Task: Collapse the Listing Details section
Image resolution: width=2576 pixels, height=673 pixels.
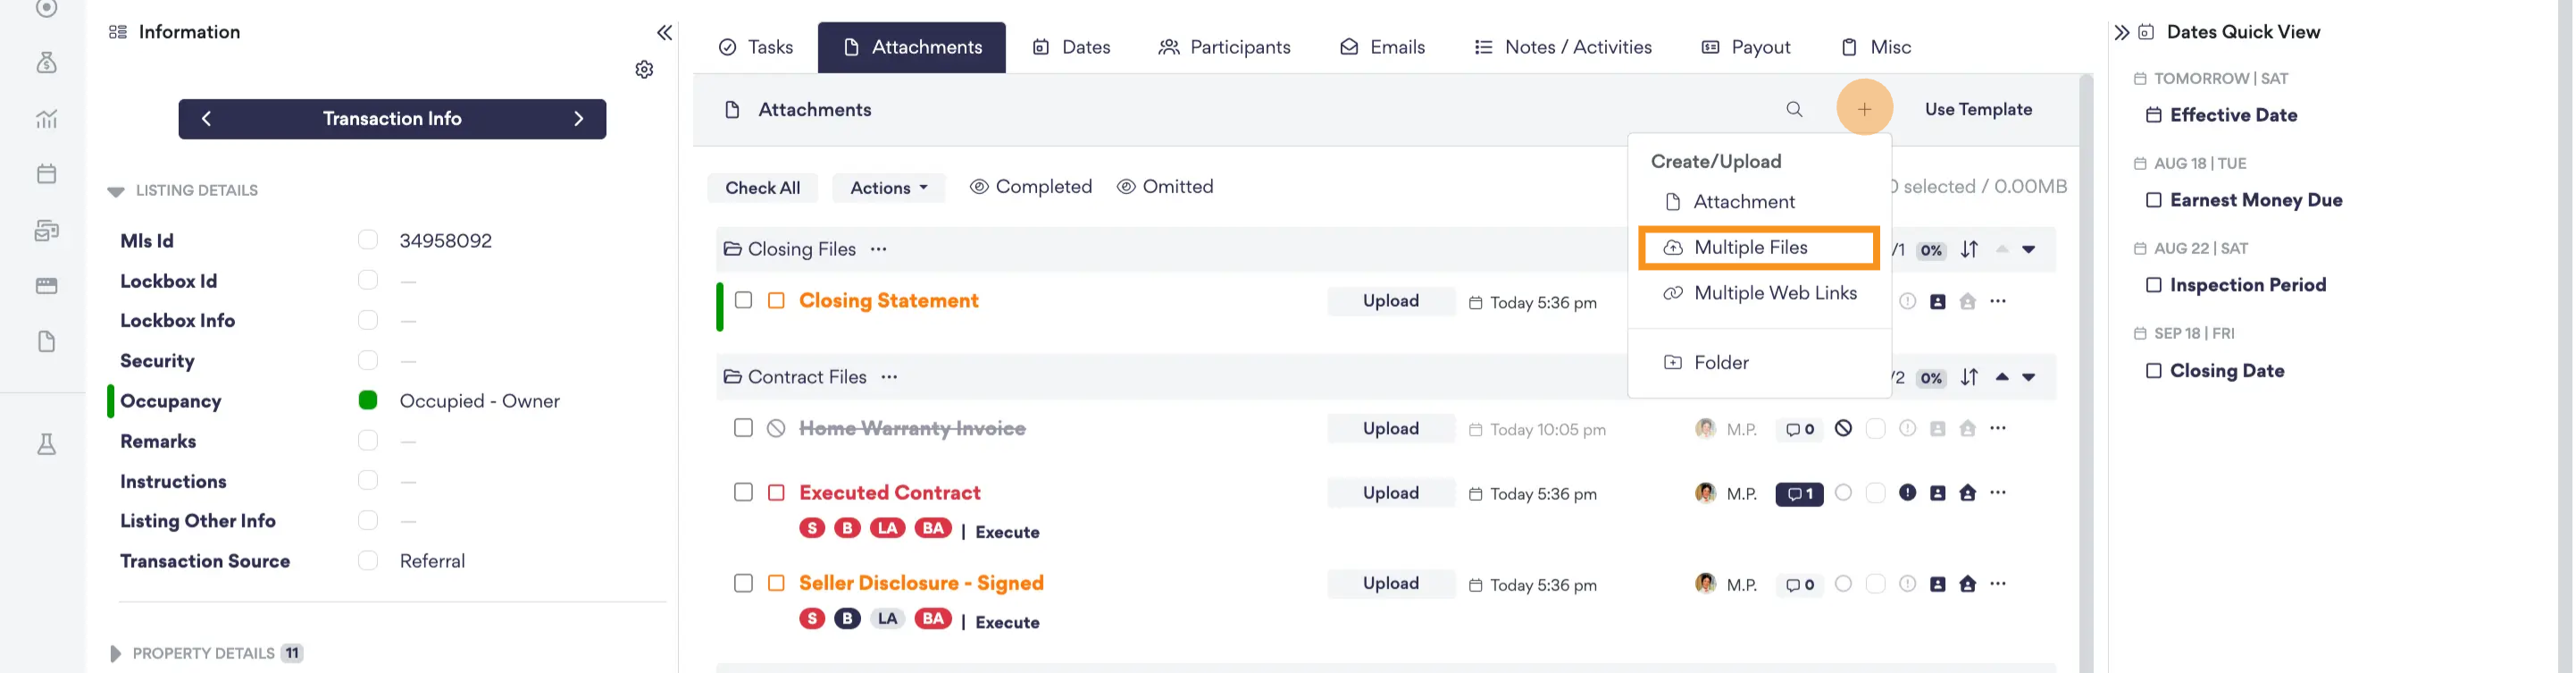Action: (116, 191)
